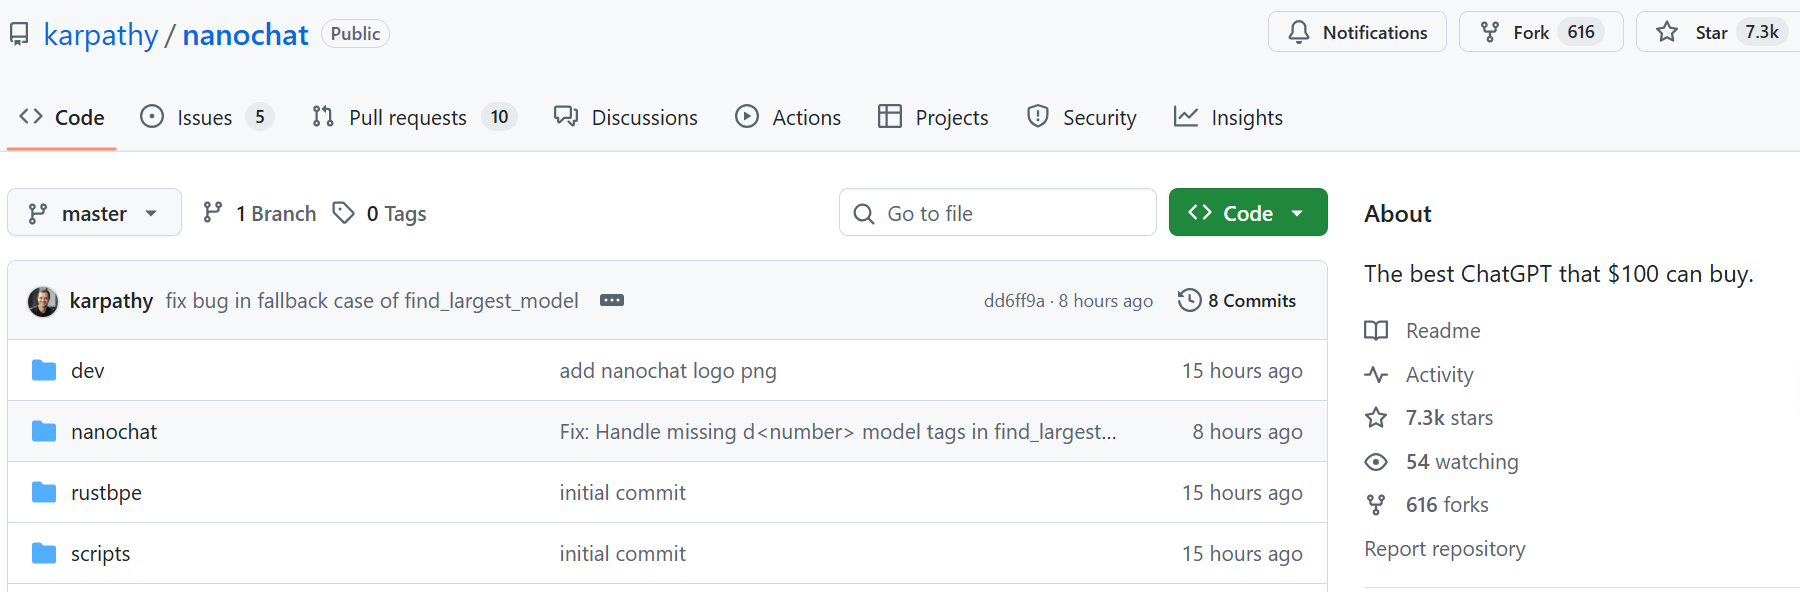Open the dev folder
The height and width of the screenshot is (592, 1800).
[x=87, y=371]
